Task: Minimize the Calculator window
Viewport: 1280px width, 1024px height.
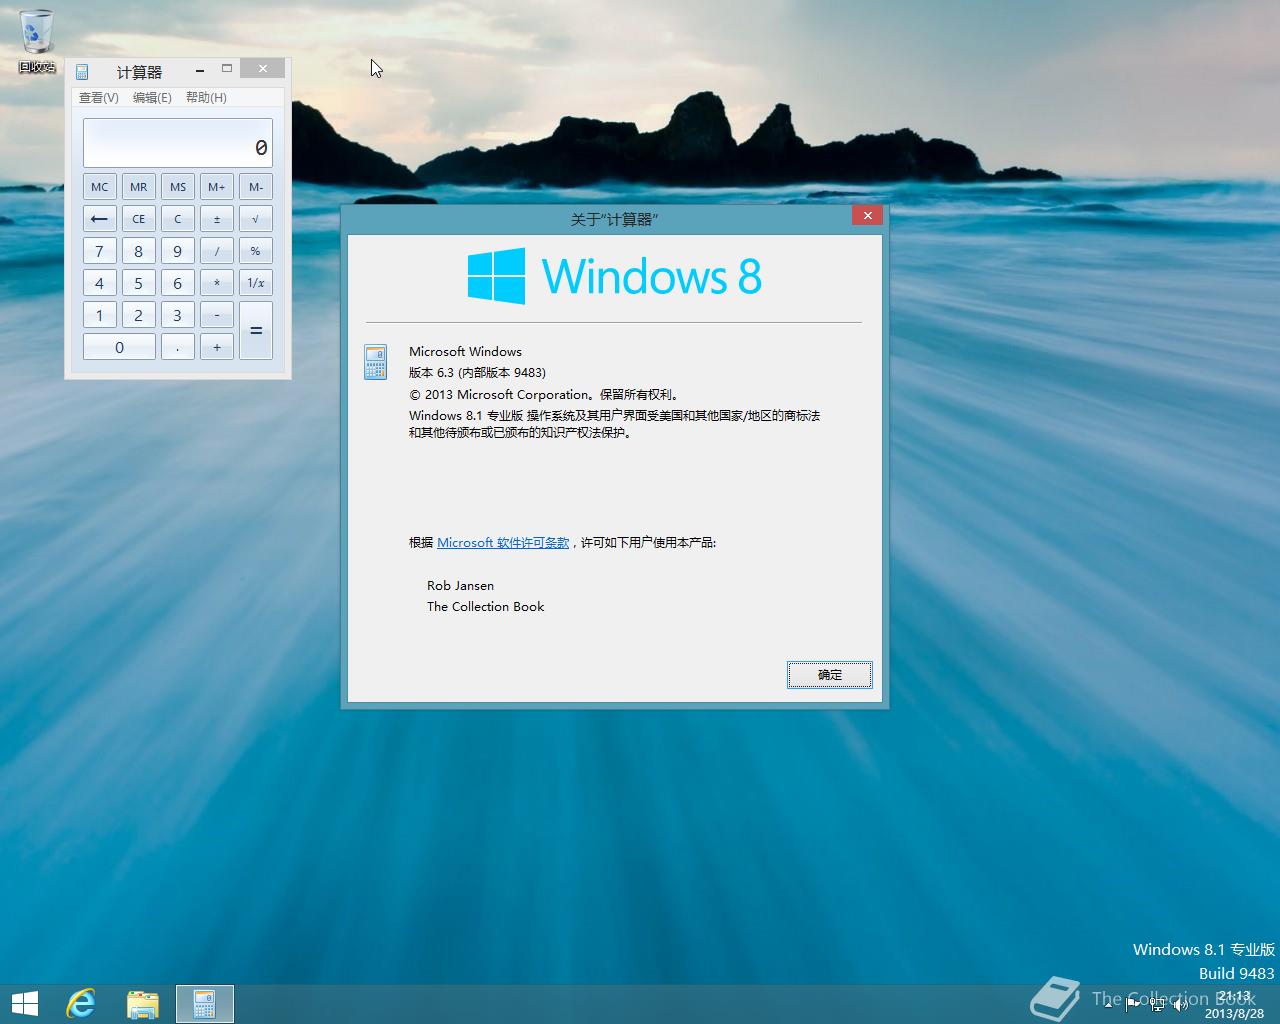Action: point(200,70)
